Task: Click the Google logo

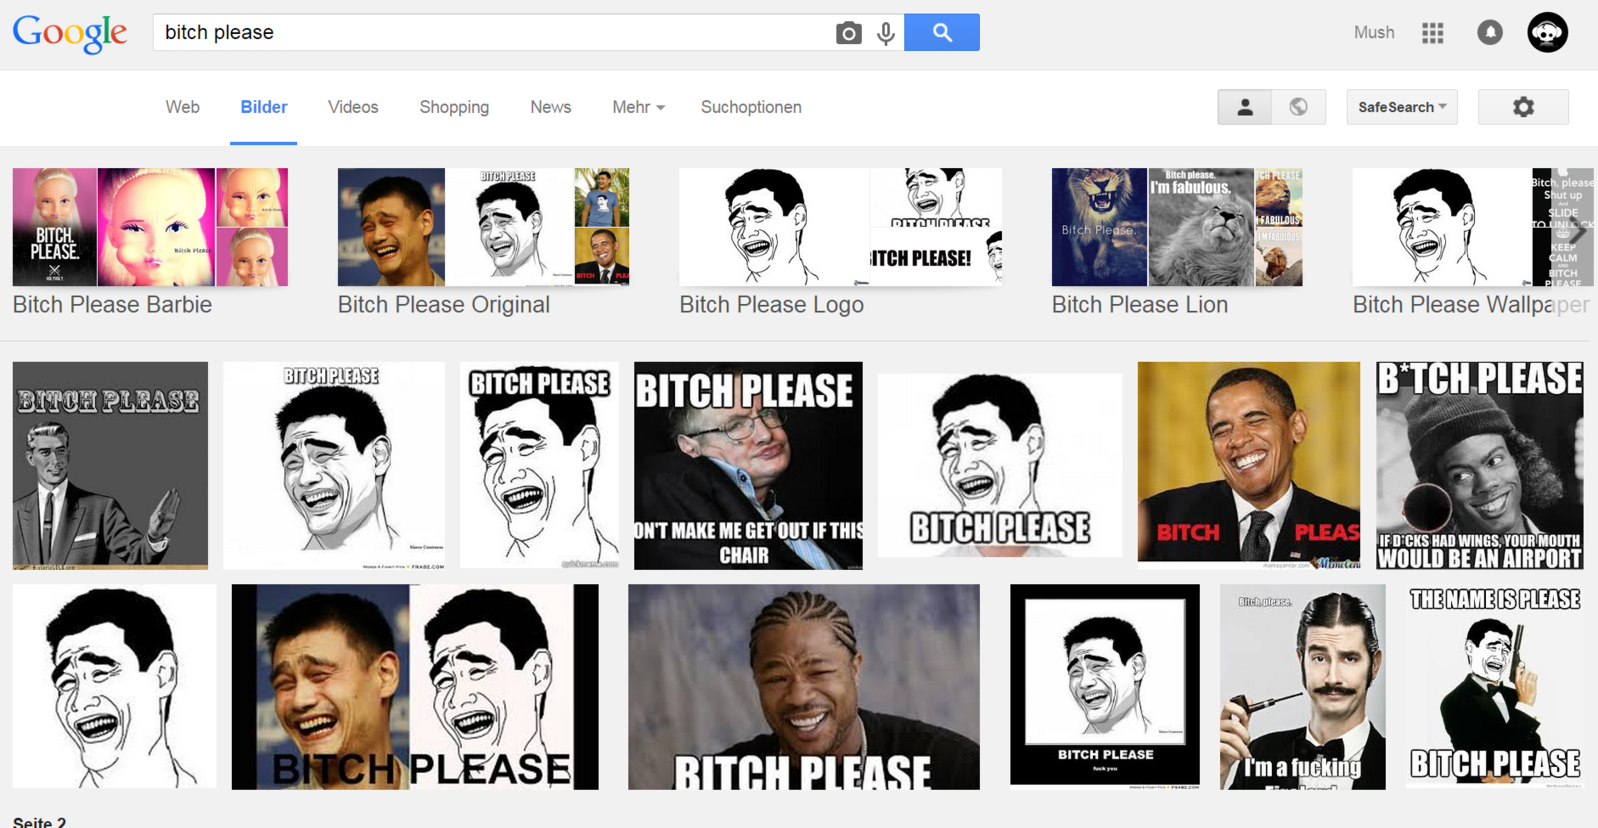Action: (70, 33)
